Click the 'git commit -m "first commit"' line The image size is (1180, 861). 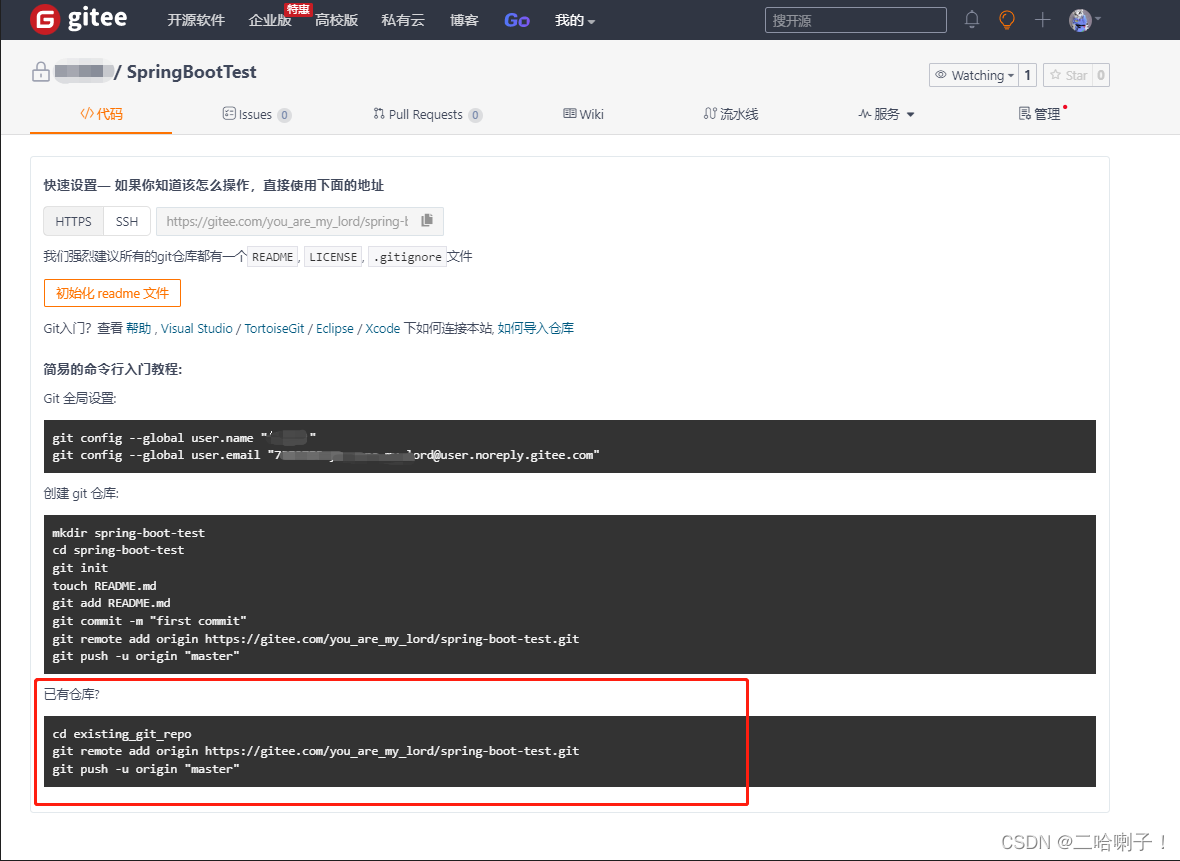[x=149, y=621]
